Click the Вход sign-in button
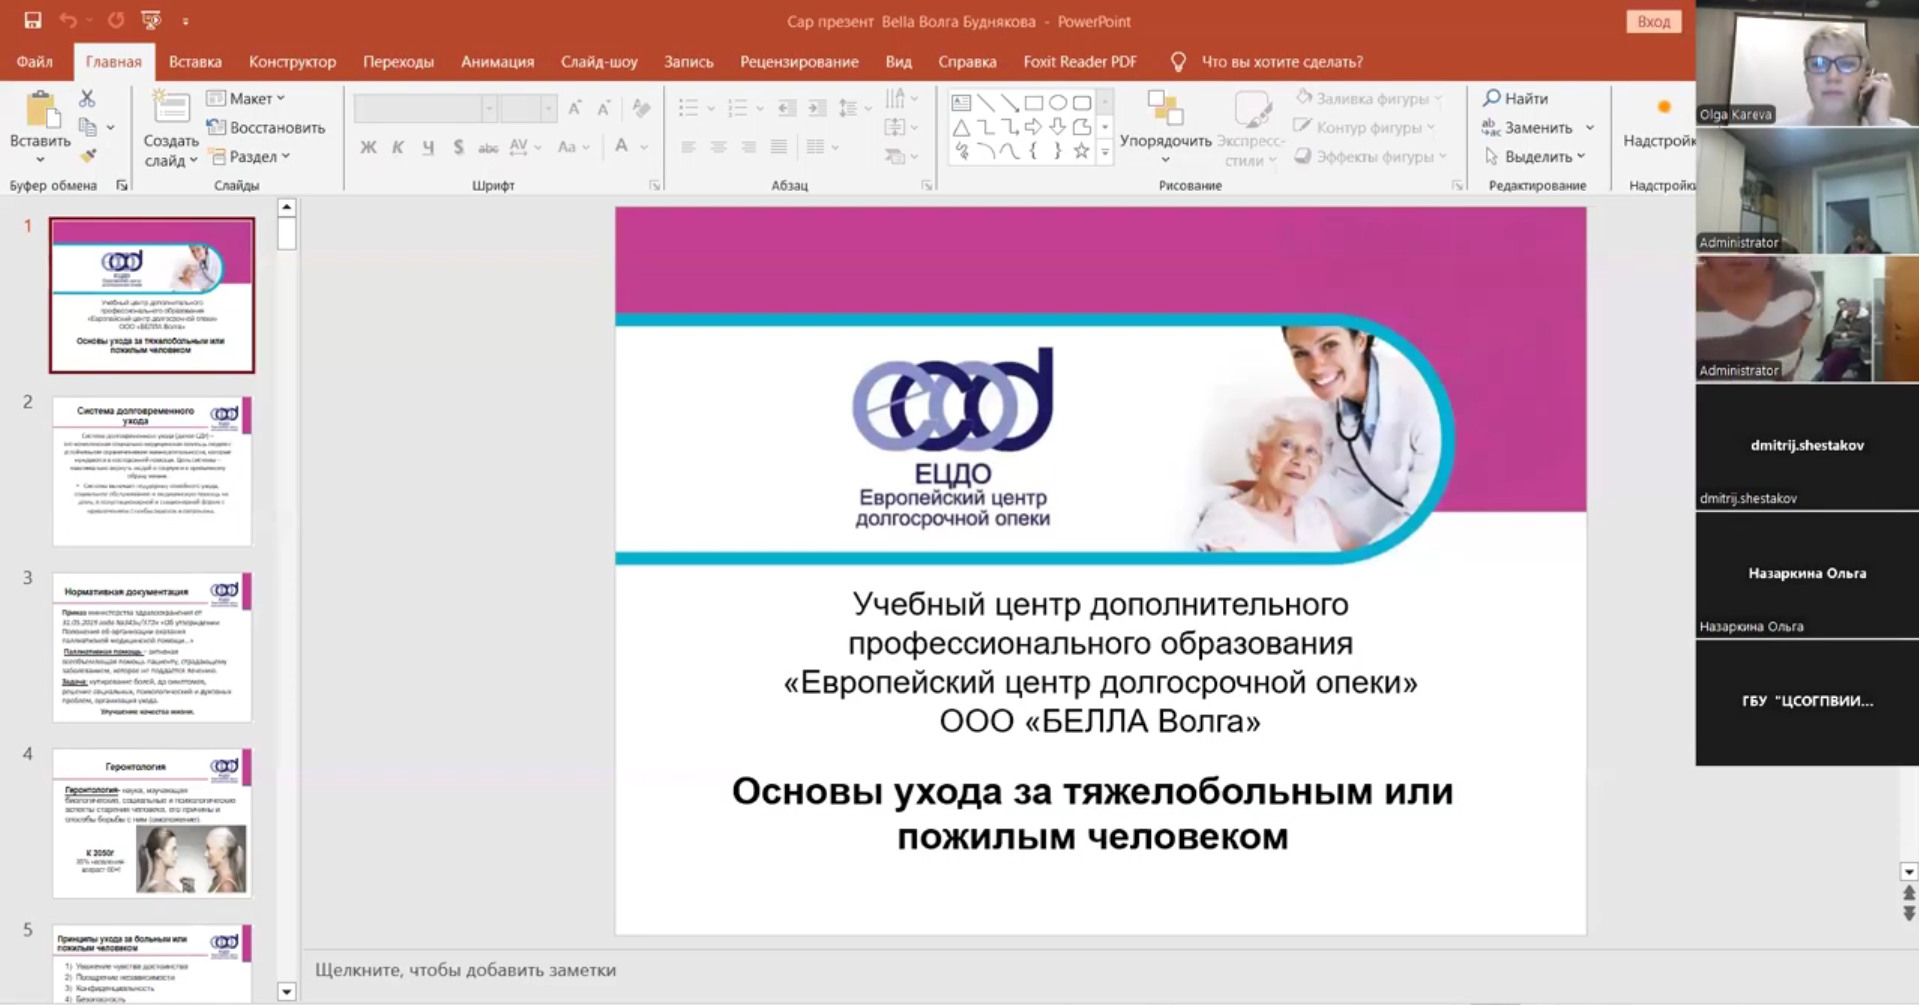1919x1005 pixels. pyautogui.click(x=1653, y=21)
